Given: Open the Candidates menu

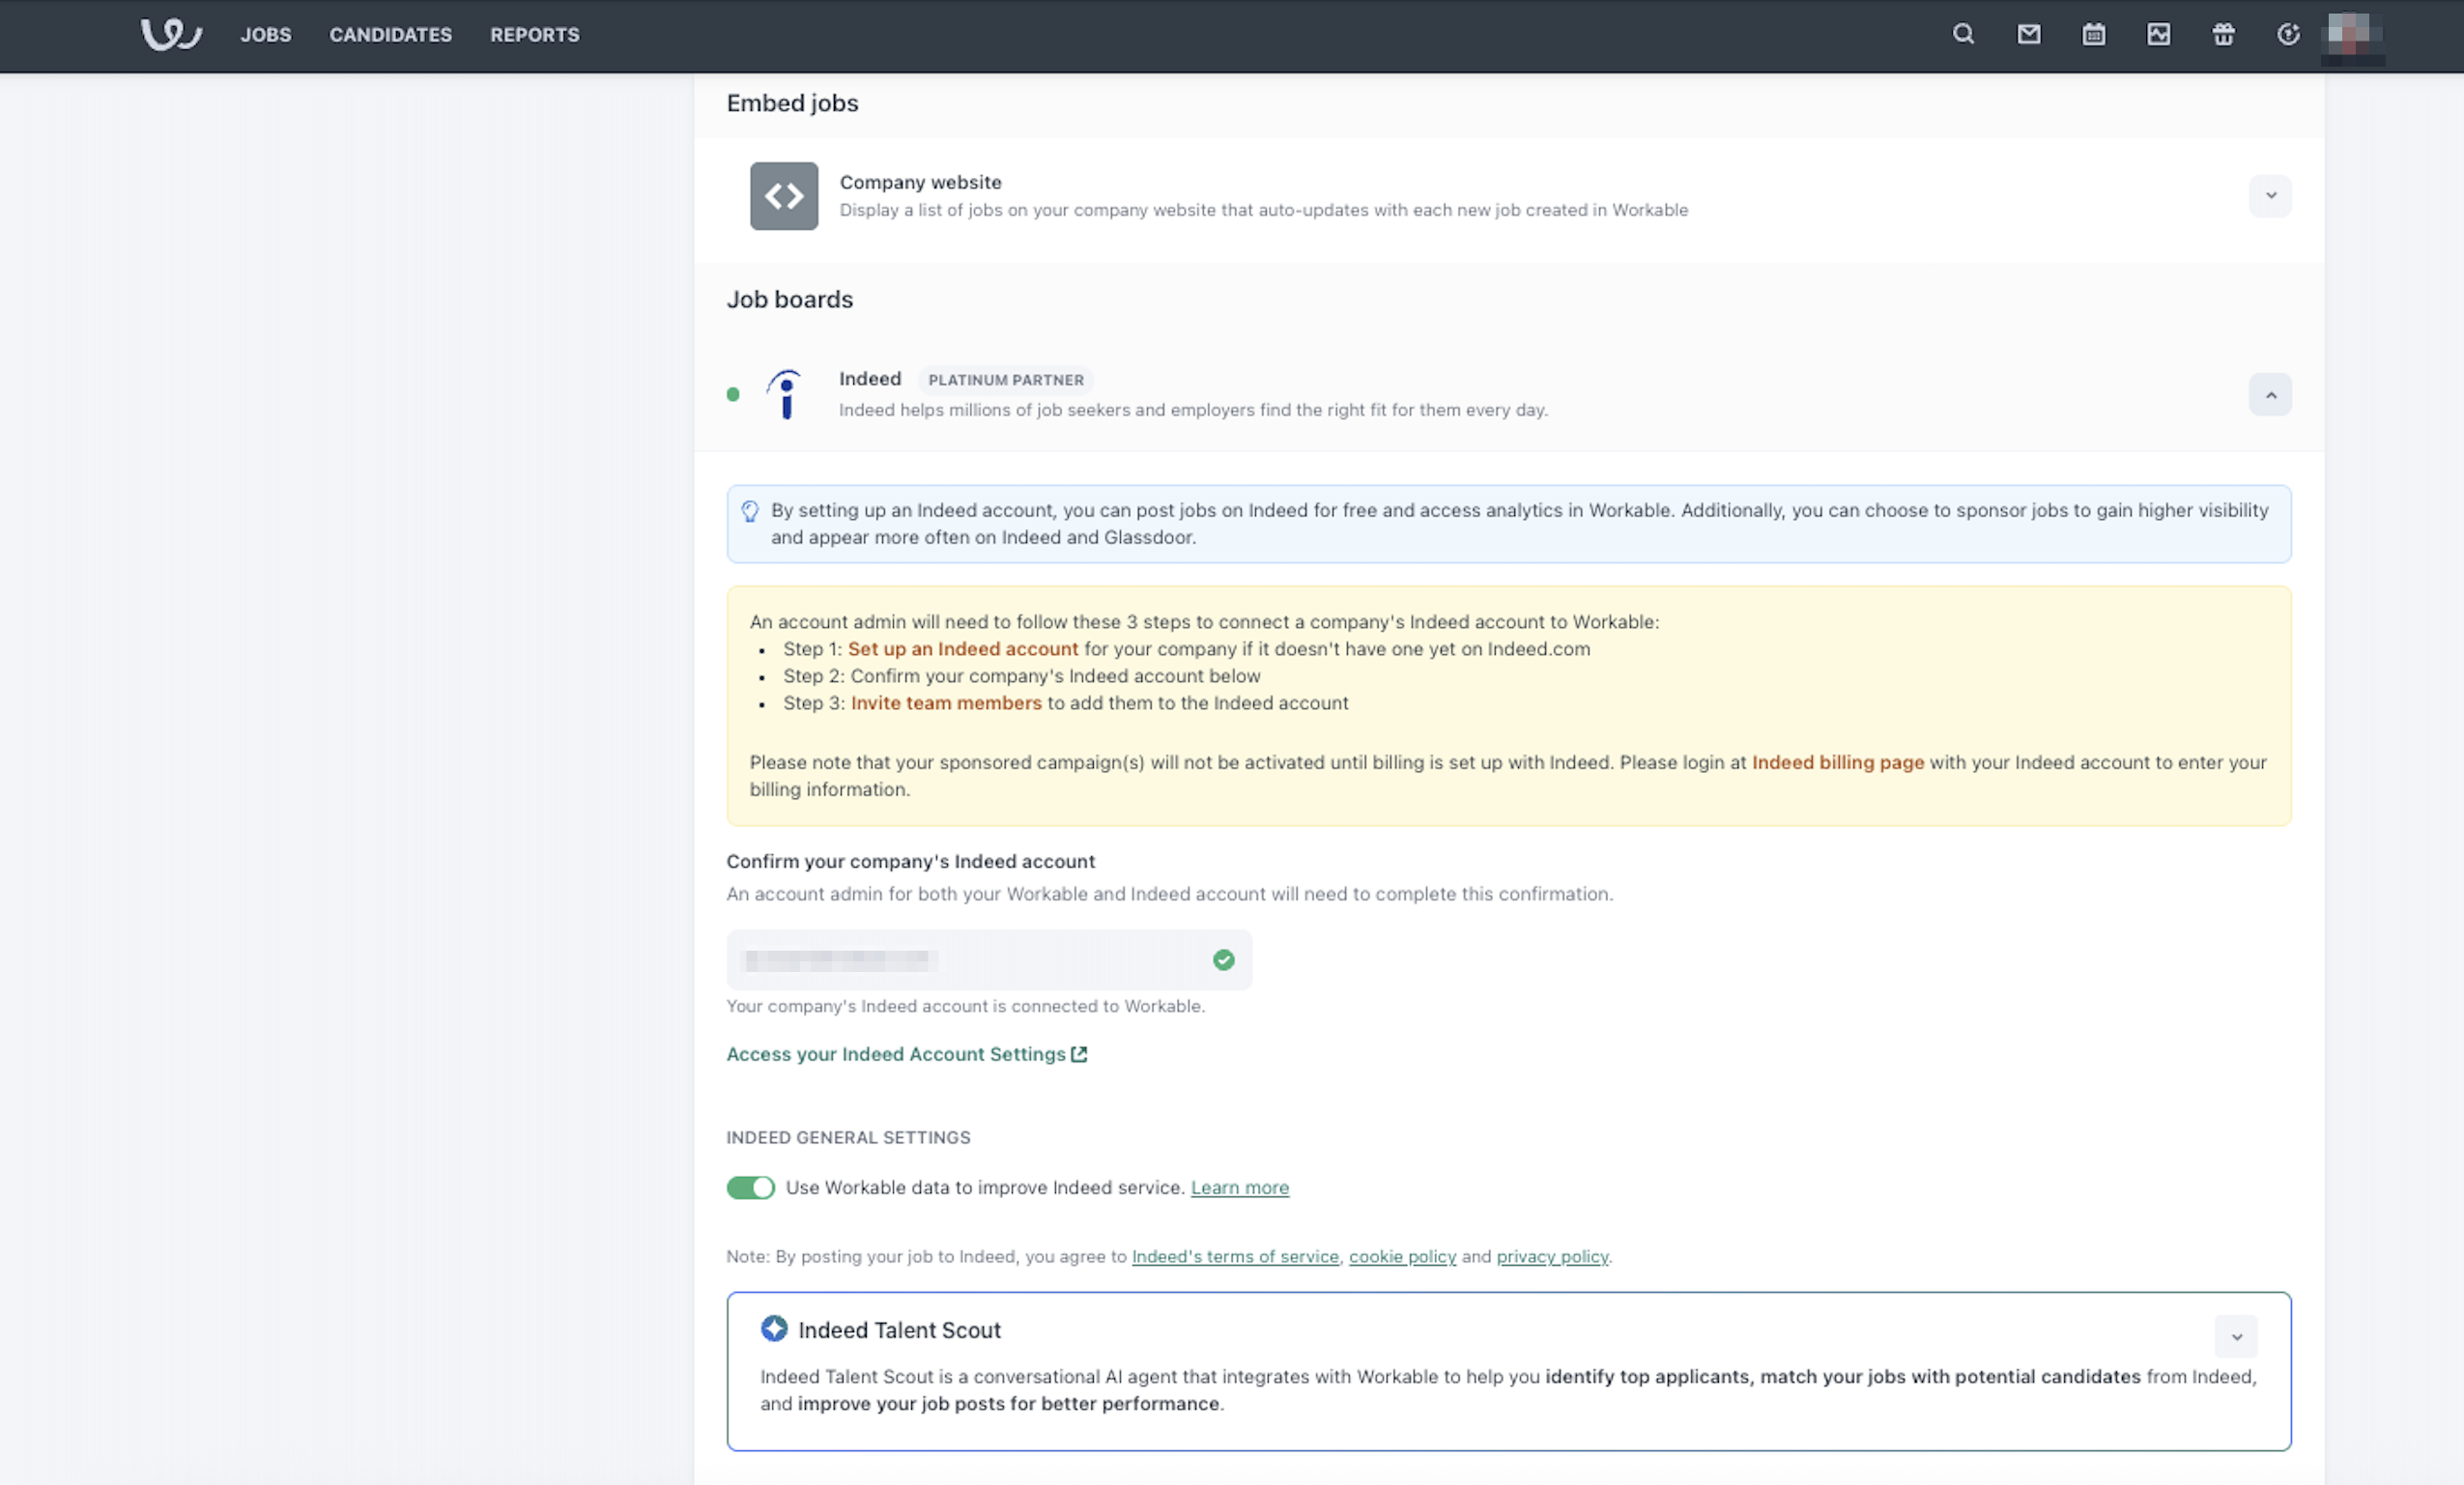Looking at the screenshot, I should coord(391,35).
